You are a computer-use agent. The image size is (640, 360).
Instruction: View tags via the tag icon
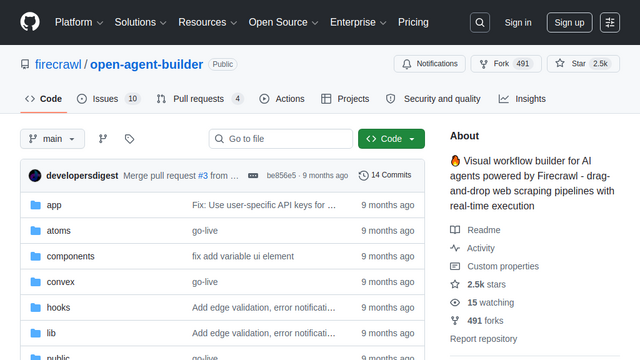click(129, 139)
